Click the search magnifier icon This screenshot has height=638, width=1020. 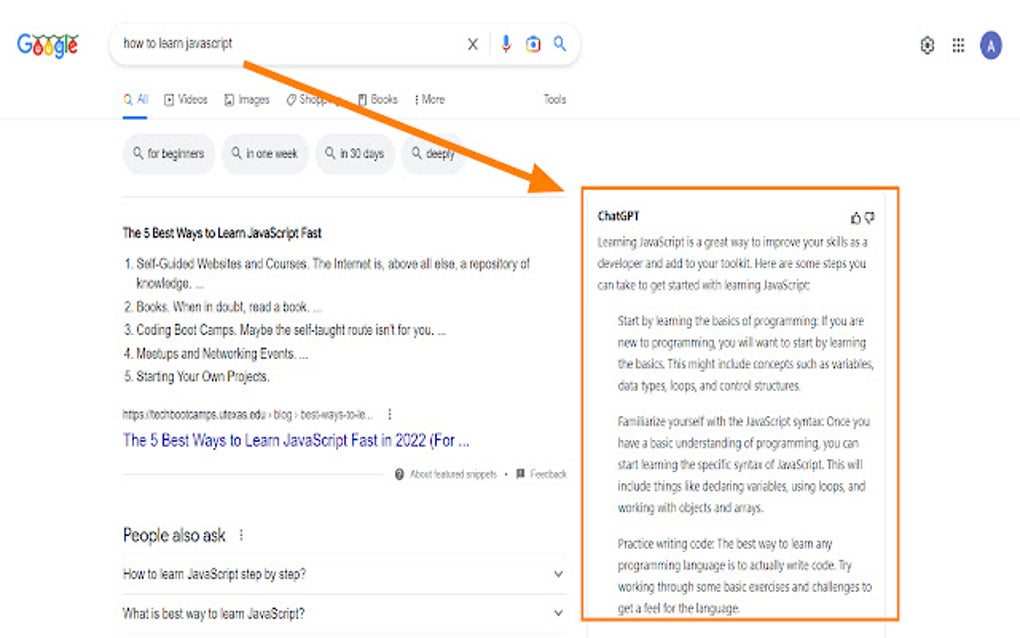[560, 44]
